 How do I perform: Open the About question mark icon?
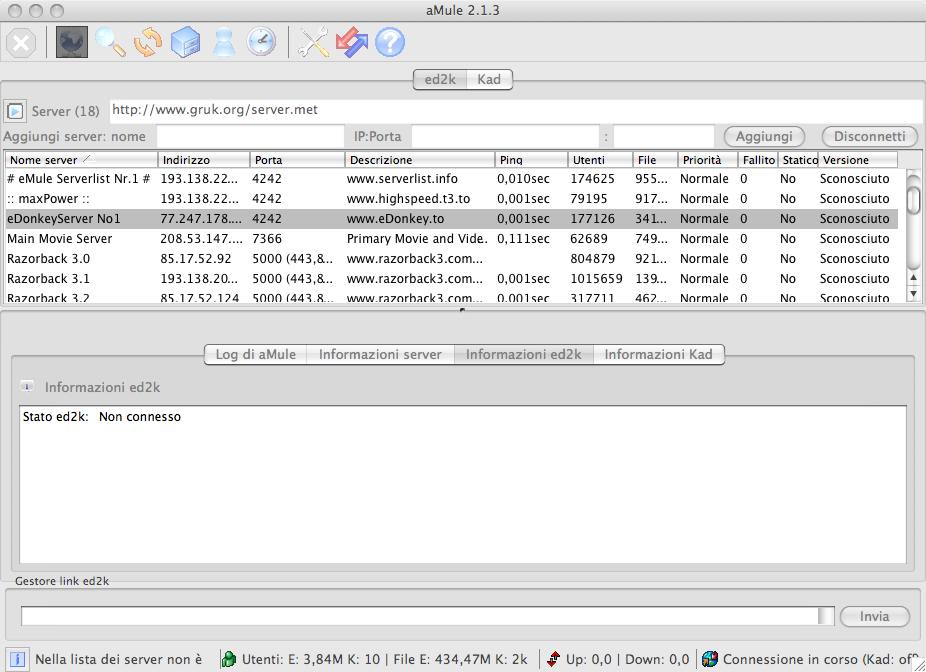click(390, 43)
